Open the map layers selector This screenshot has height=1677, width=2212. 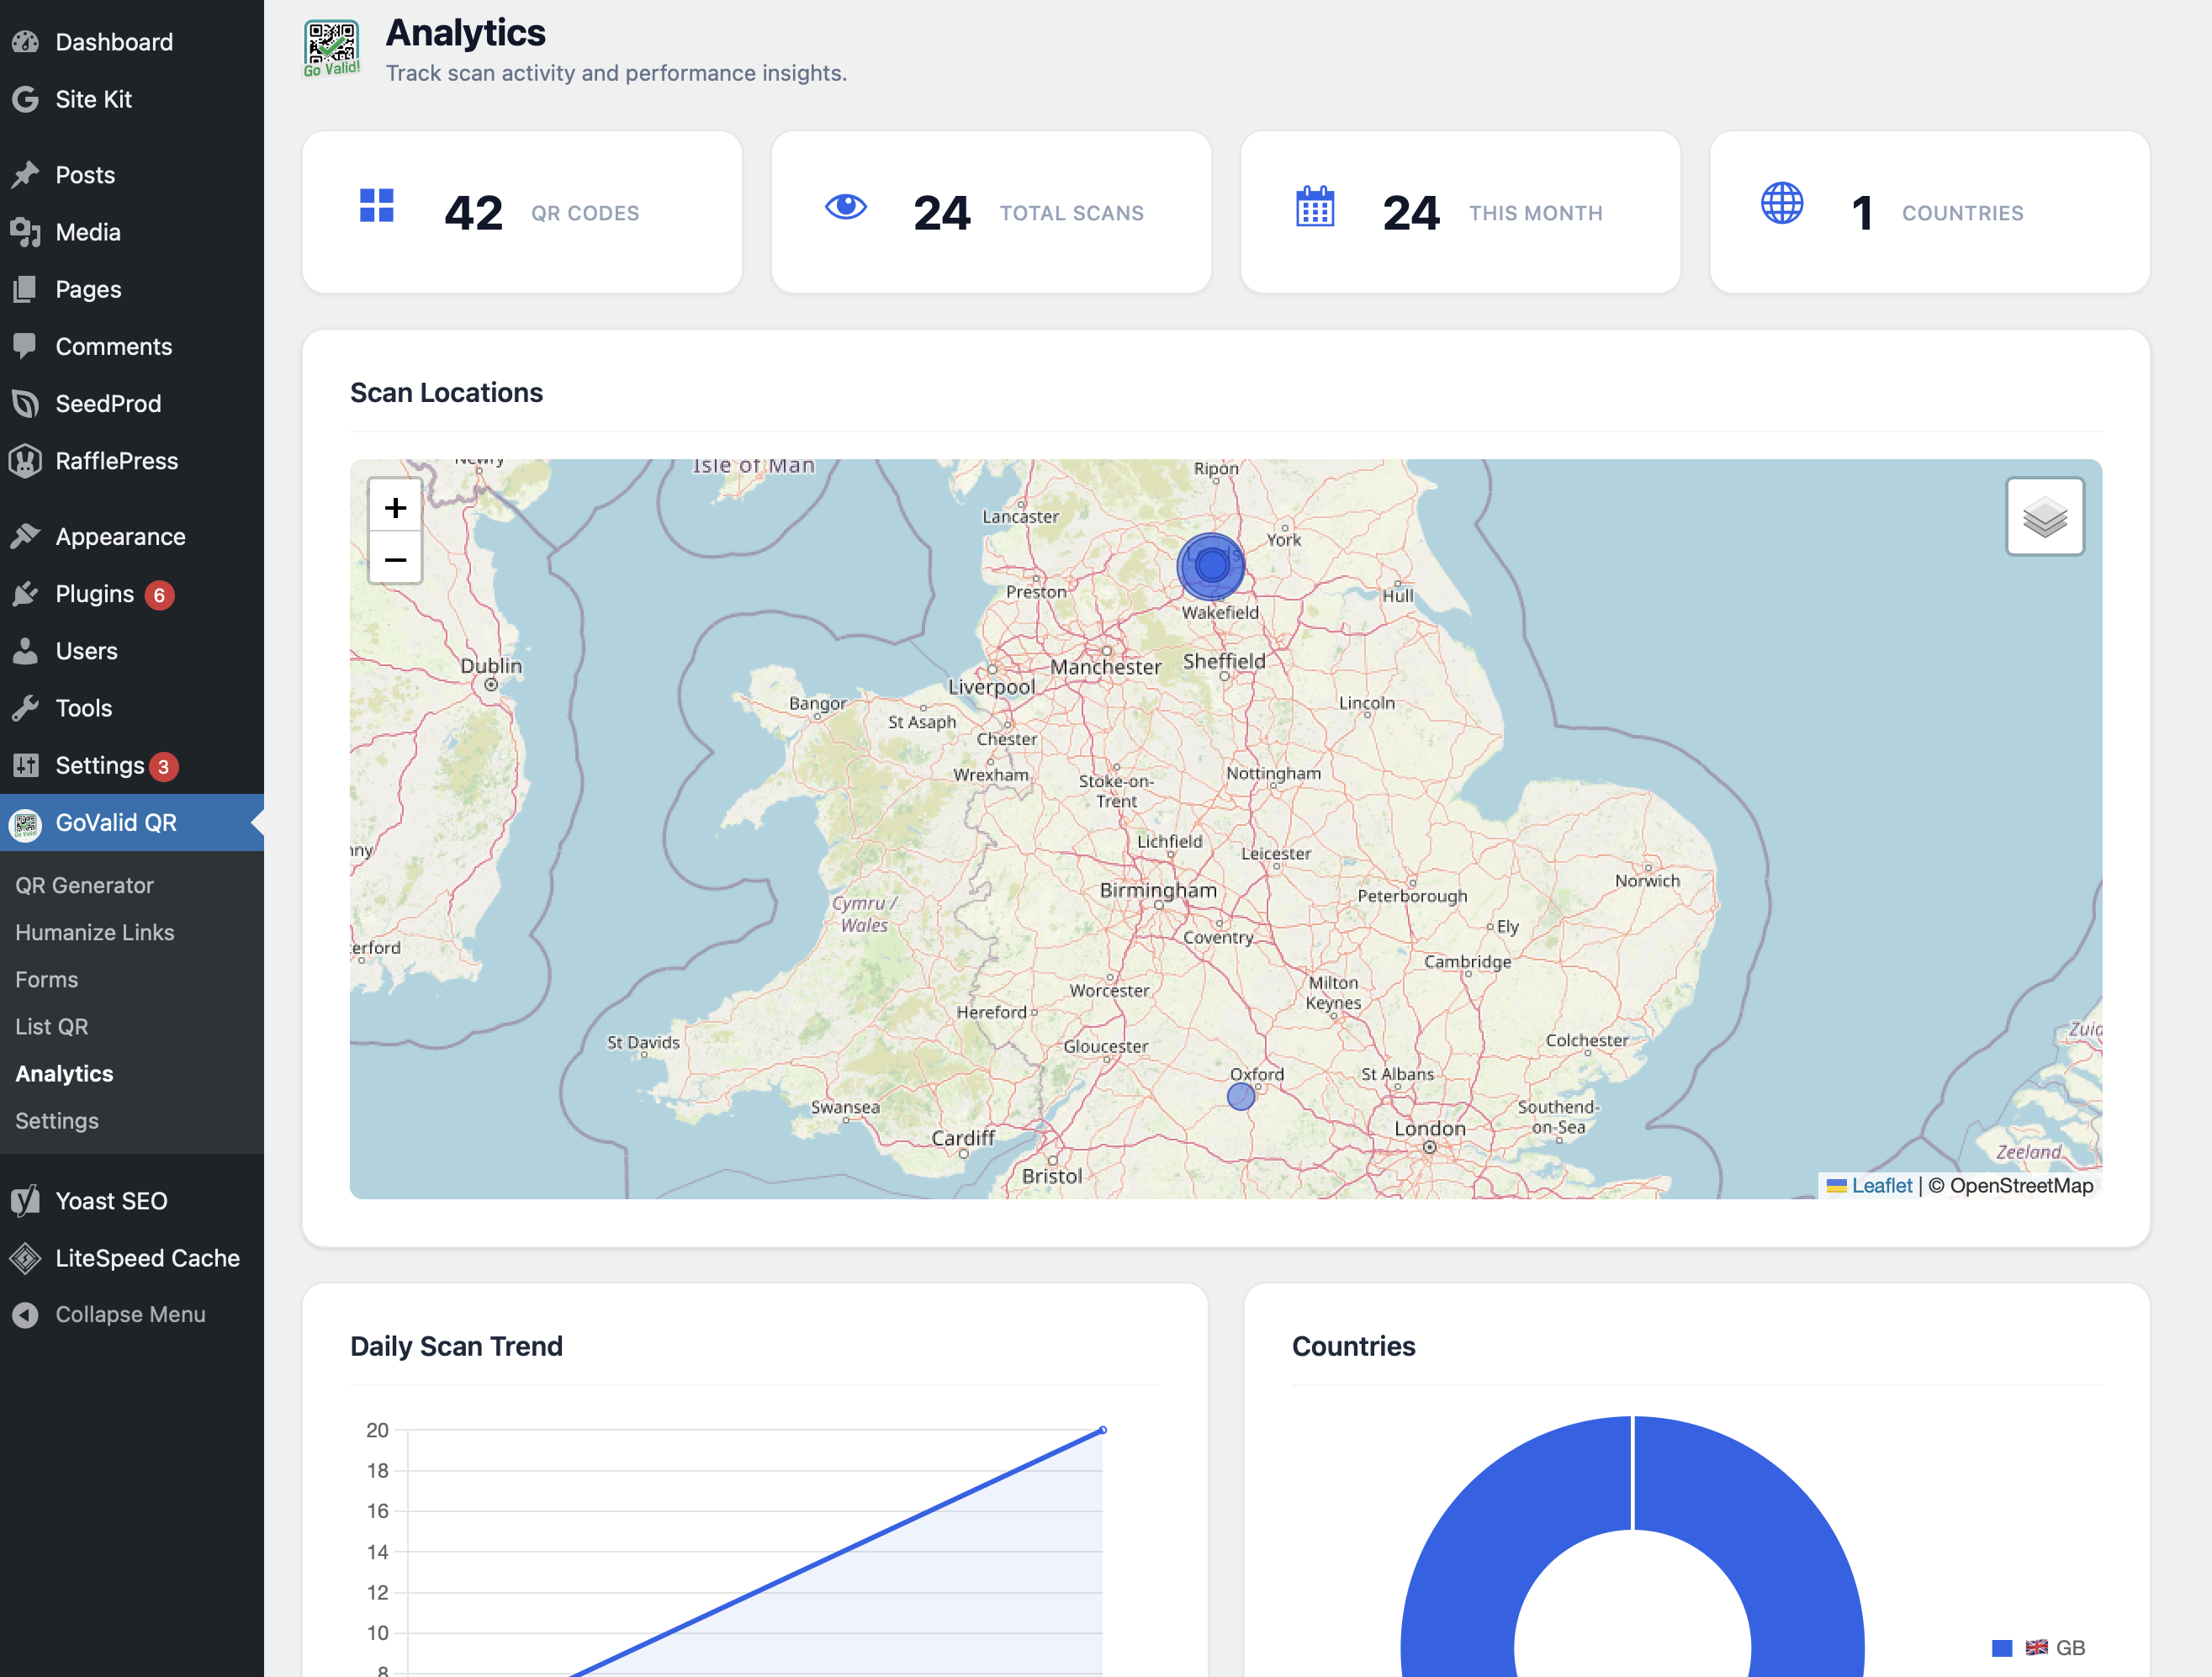tap(2045, 516)
